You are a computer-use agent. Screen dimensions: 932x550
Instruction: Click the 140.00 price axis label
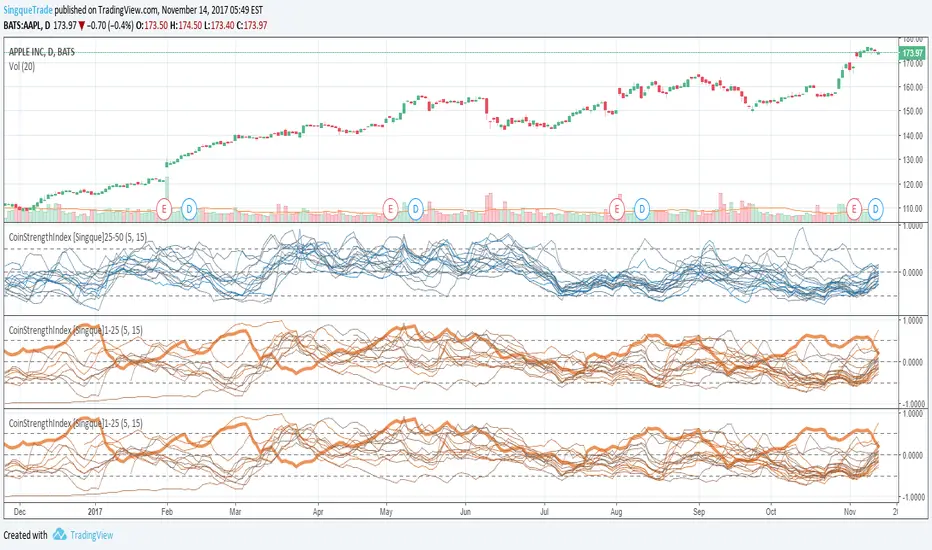coord(912,136)
